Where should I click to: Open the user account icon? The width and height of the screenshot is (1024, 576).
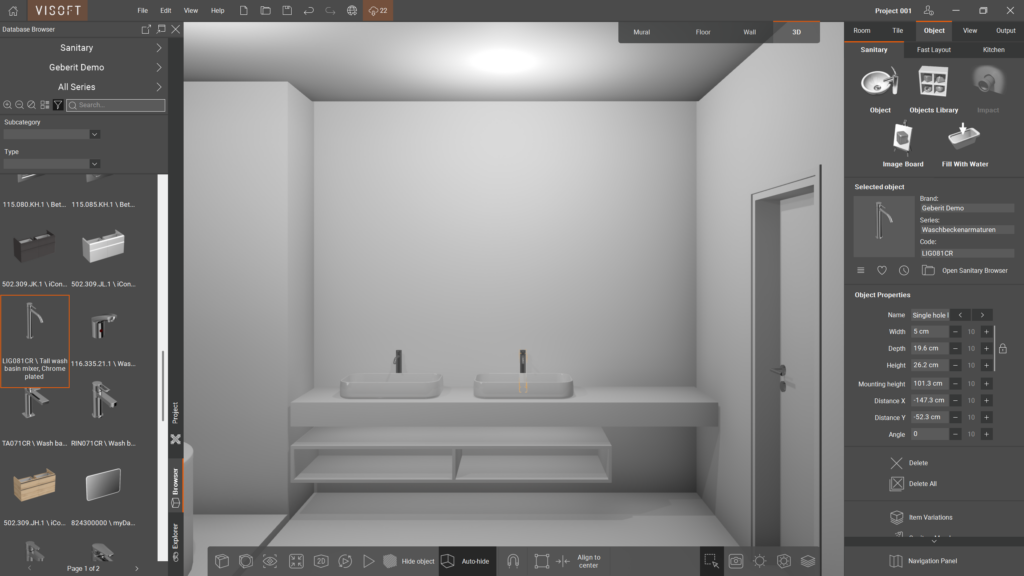929,10
